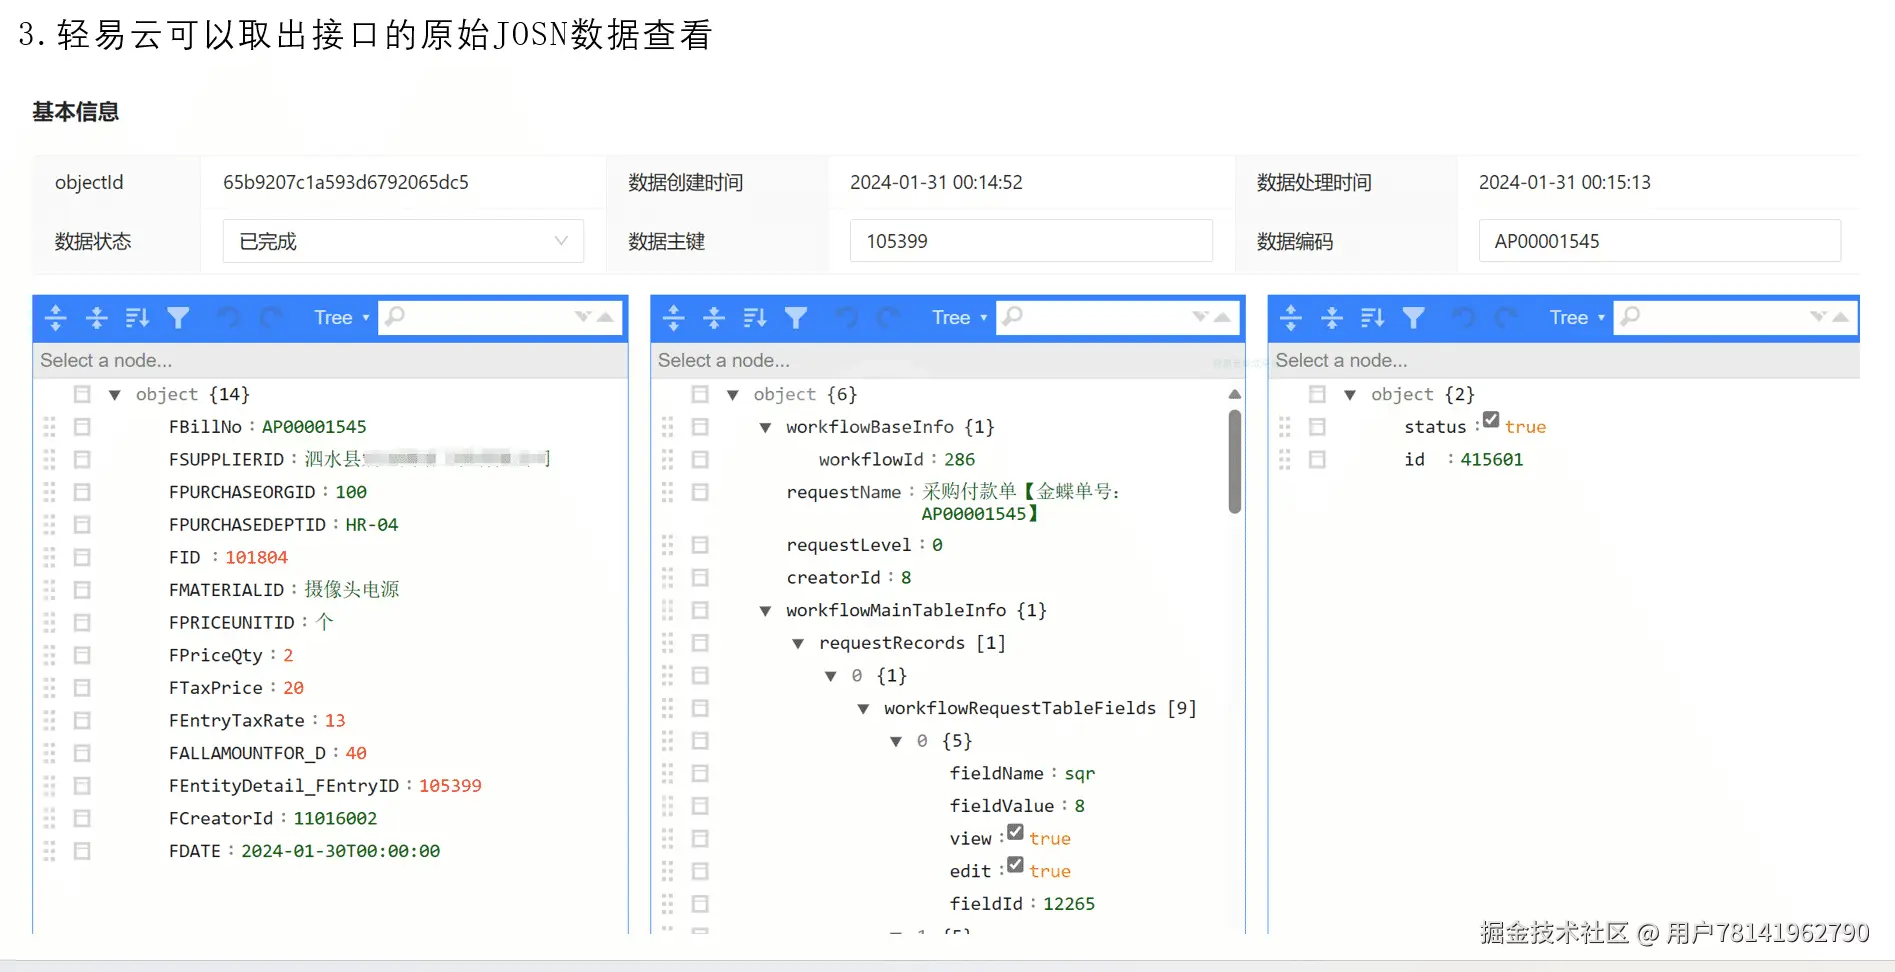This screenshot has width=1895, height=972.
Task: Click the 数据主键 input field
Action: pyautogui.click(x=1031, y=241)
